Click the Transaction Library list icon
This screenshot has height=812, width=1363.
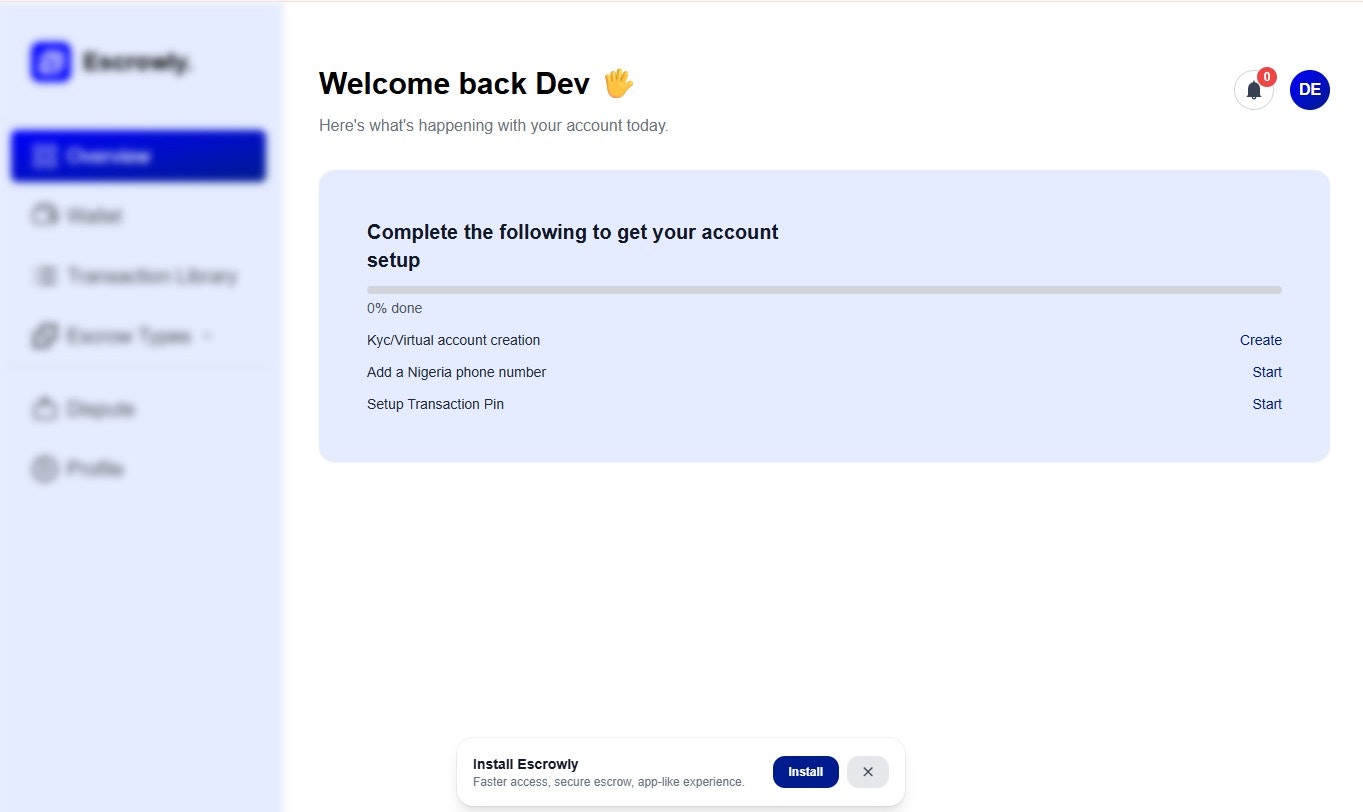pyautogui.click(x=45, y=276)
